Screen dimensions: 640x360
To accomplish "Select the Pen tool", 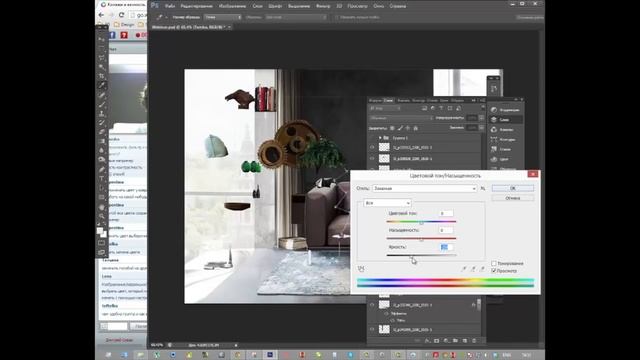I will pyautogui.click(x=102, y=169).
